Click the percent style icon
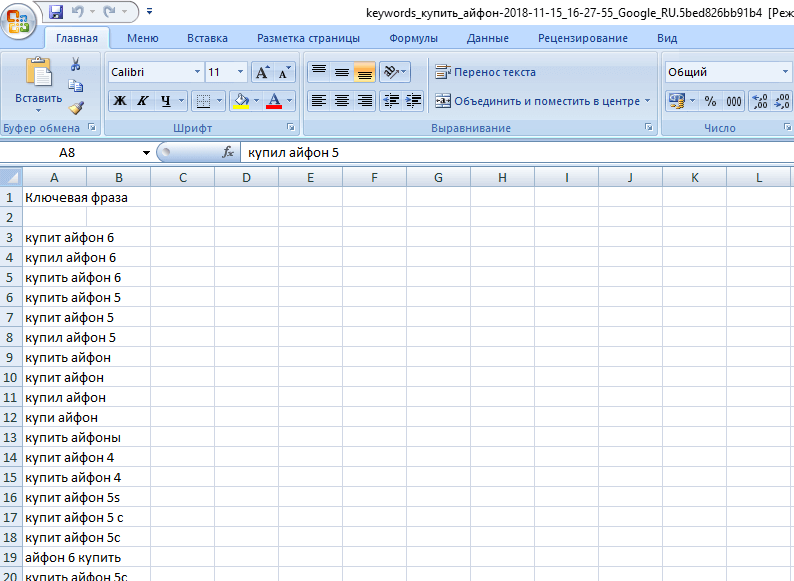Viewport: 794px width, 581px height. coord(710,101)
